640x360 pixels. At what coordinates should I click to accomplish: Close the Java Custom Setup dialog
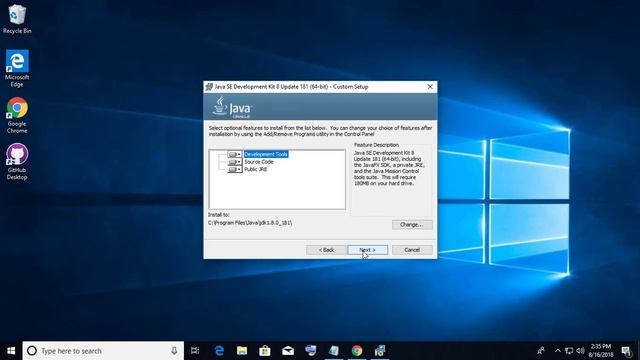[430, 87]
